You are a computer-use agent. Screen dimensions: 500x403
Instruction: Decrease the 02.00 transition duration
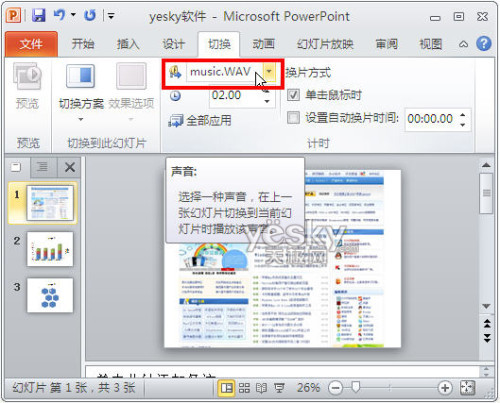pos(267,101)
